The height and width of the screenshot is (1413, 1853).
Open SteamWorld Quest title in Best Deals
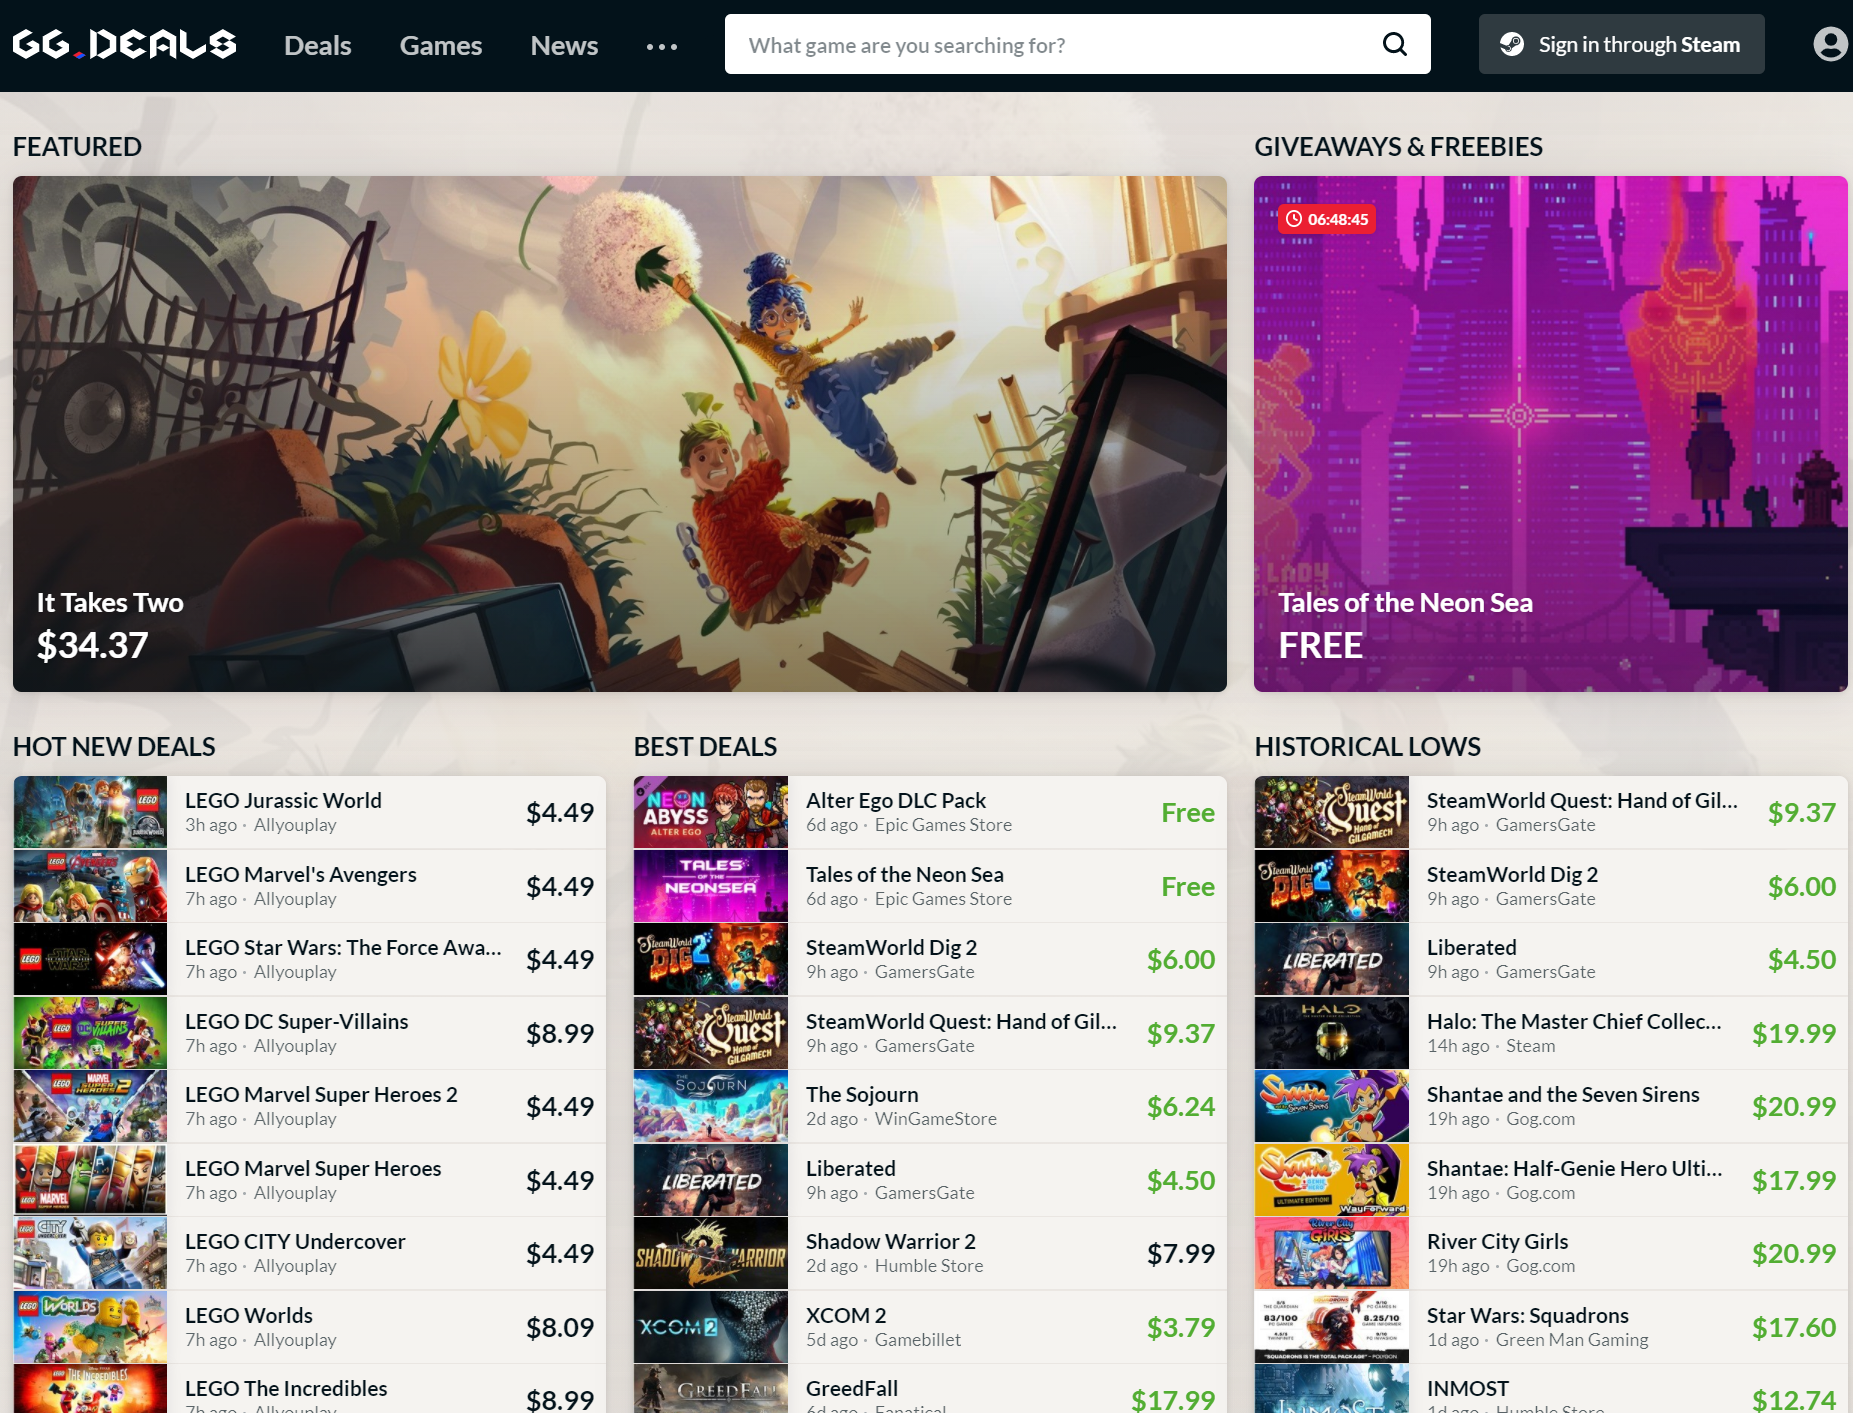pyautogui.click(x=961, y=1021)
